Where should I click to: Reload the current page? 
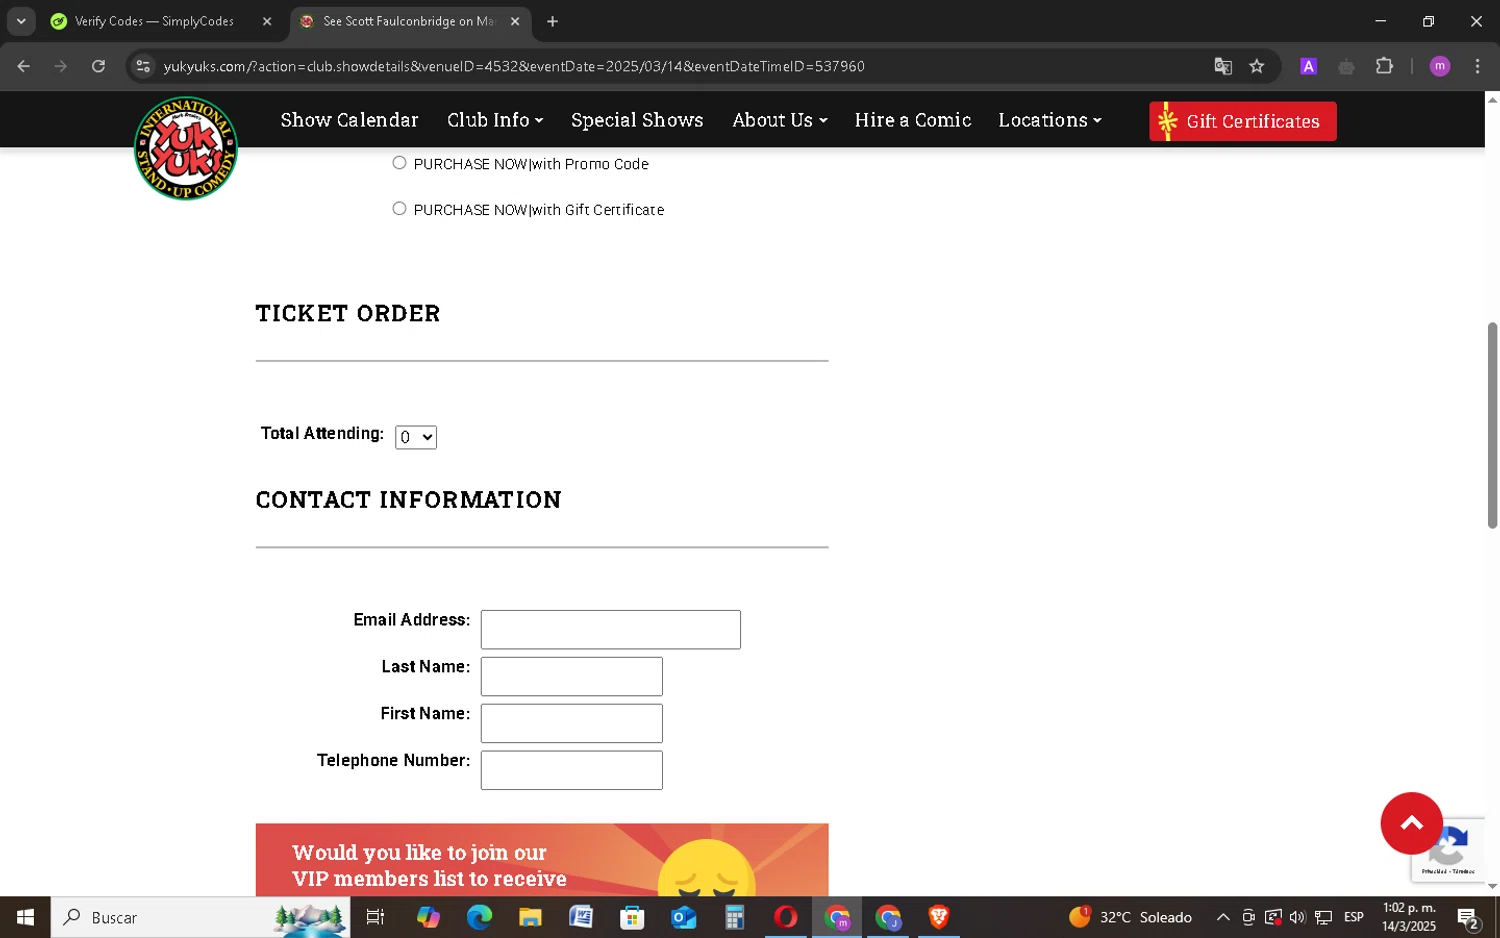[98, 66]
